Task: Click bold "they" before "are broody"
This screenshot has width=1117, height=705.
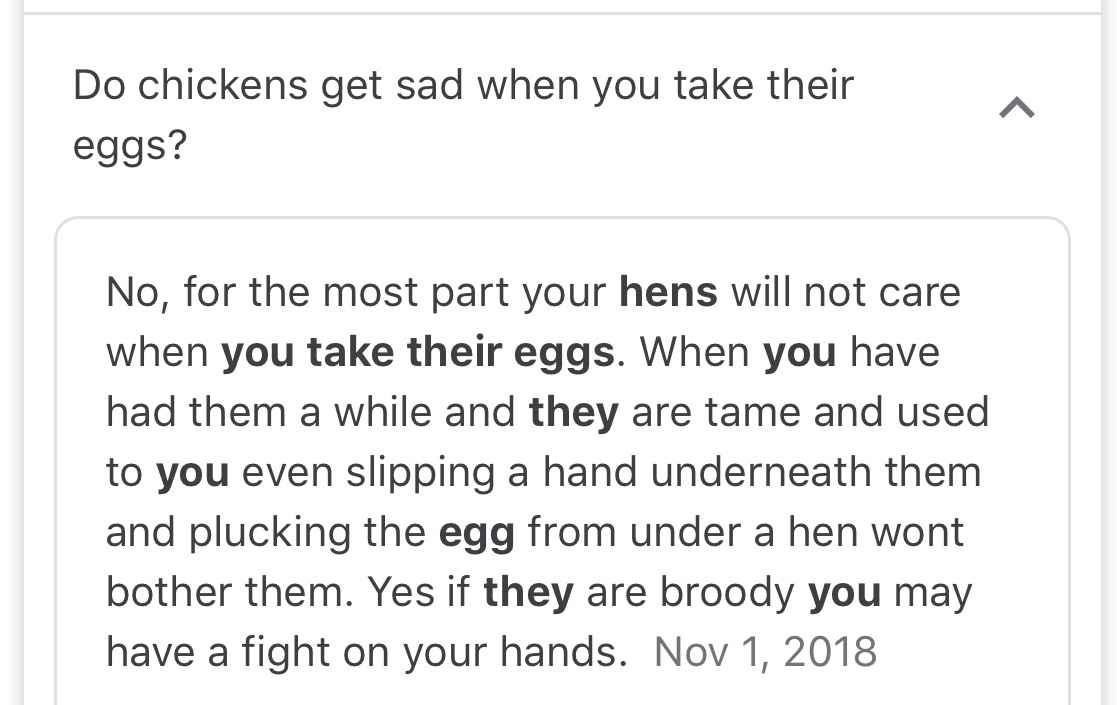Action: (528, 592)
